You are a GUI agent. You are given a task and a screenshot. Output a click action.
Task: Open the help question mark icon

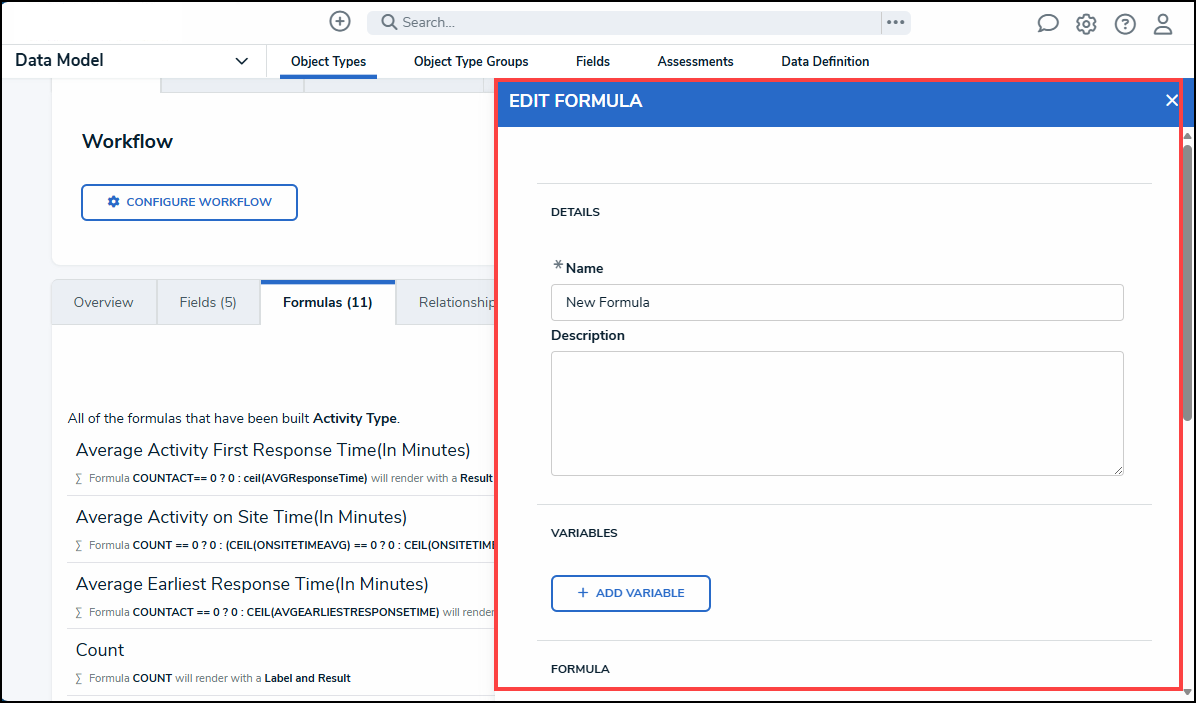[x=1125, y=24]
